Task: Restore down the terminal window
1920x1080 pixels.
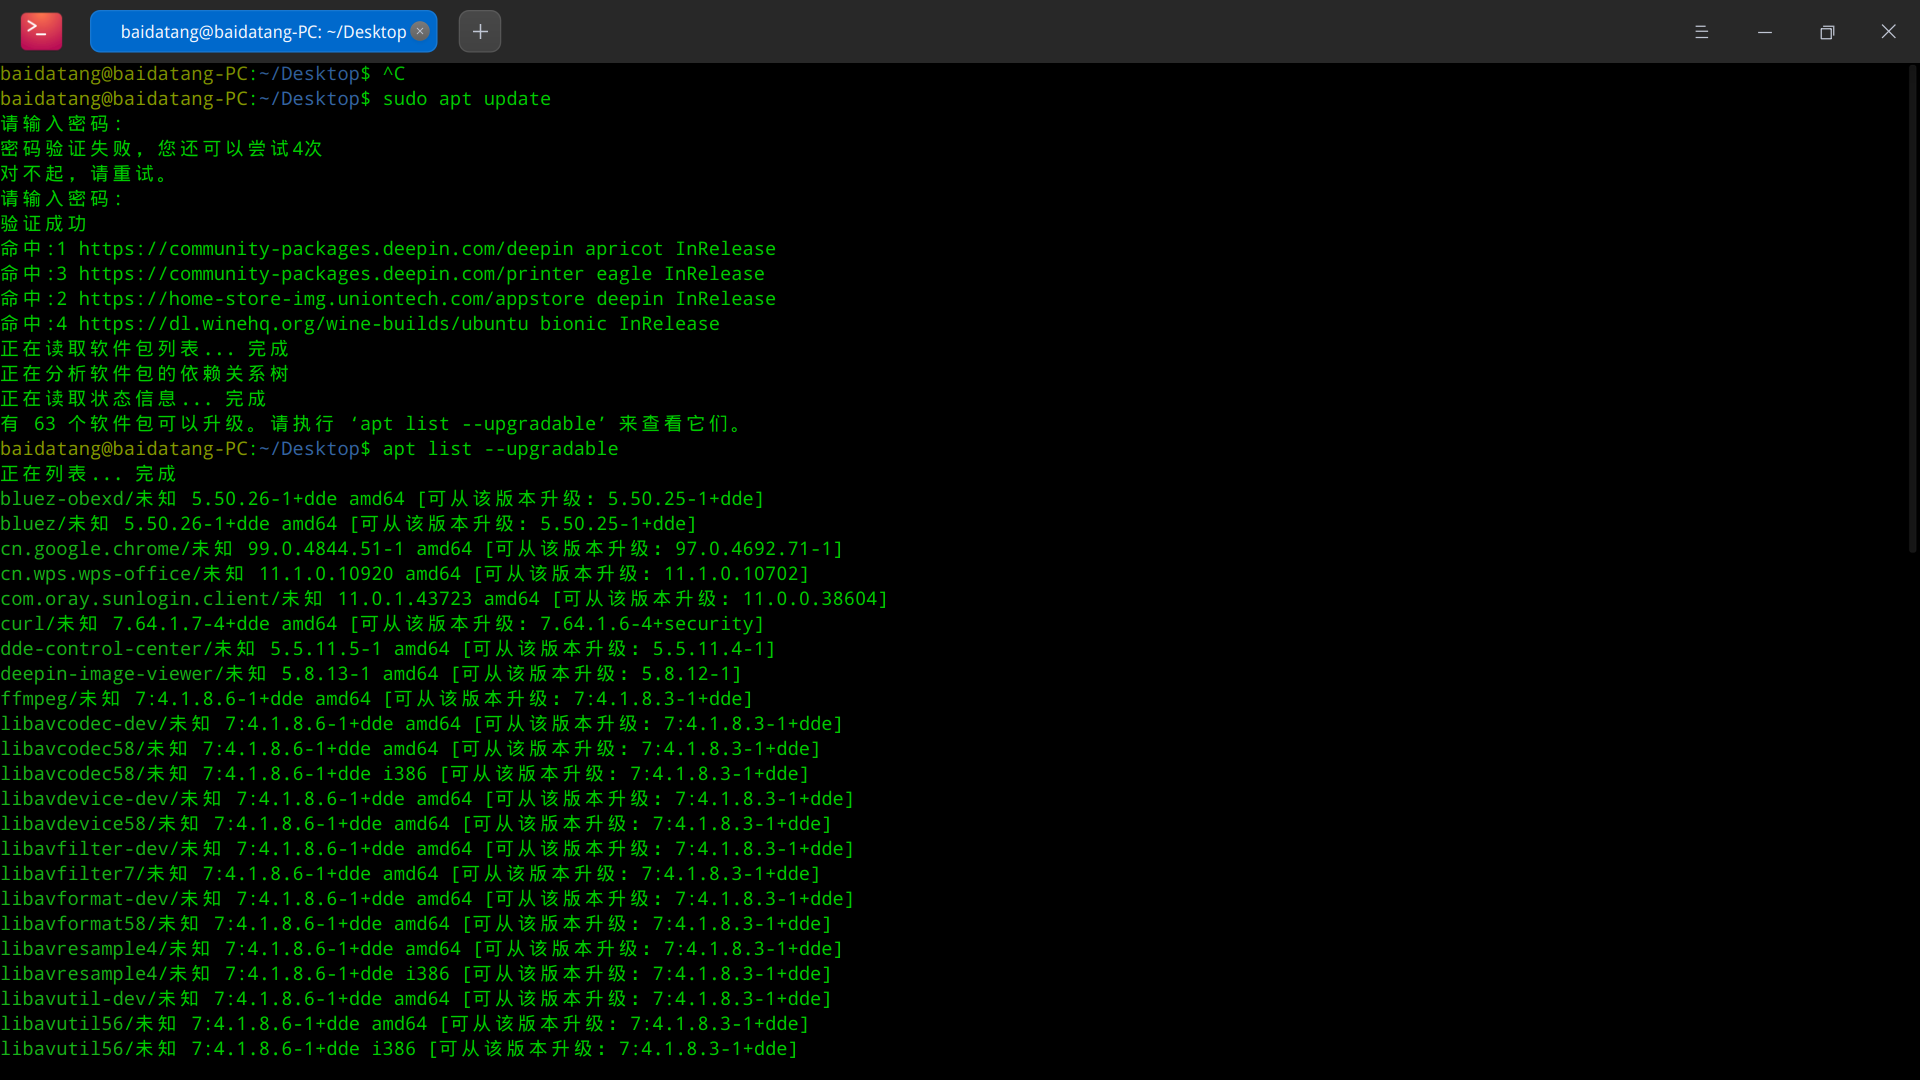Action: point(1827,32)
